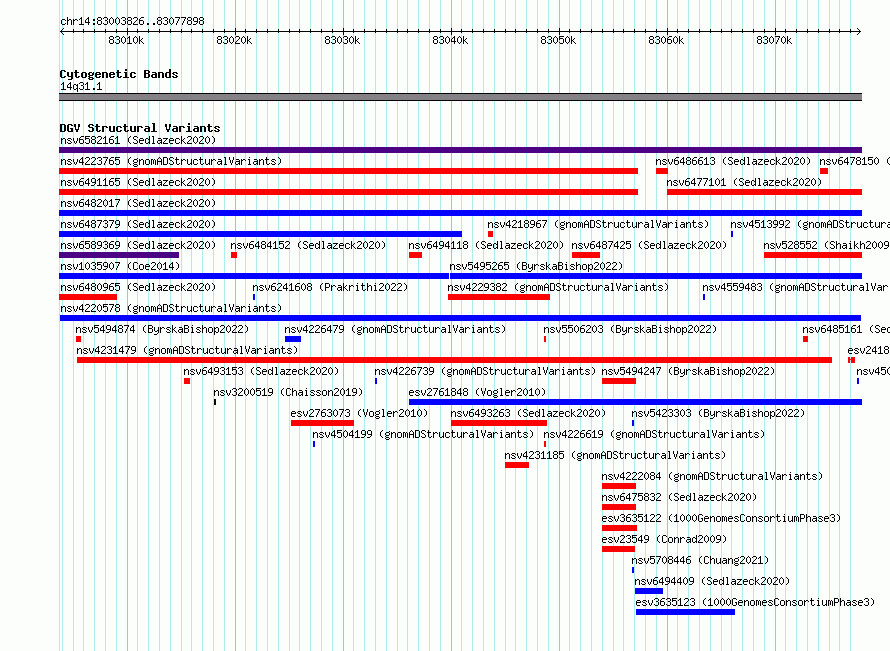
Task: Click esv23549 (Conrad2009) label
Action: (x=665, y=539)
